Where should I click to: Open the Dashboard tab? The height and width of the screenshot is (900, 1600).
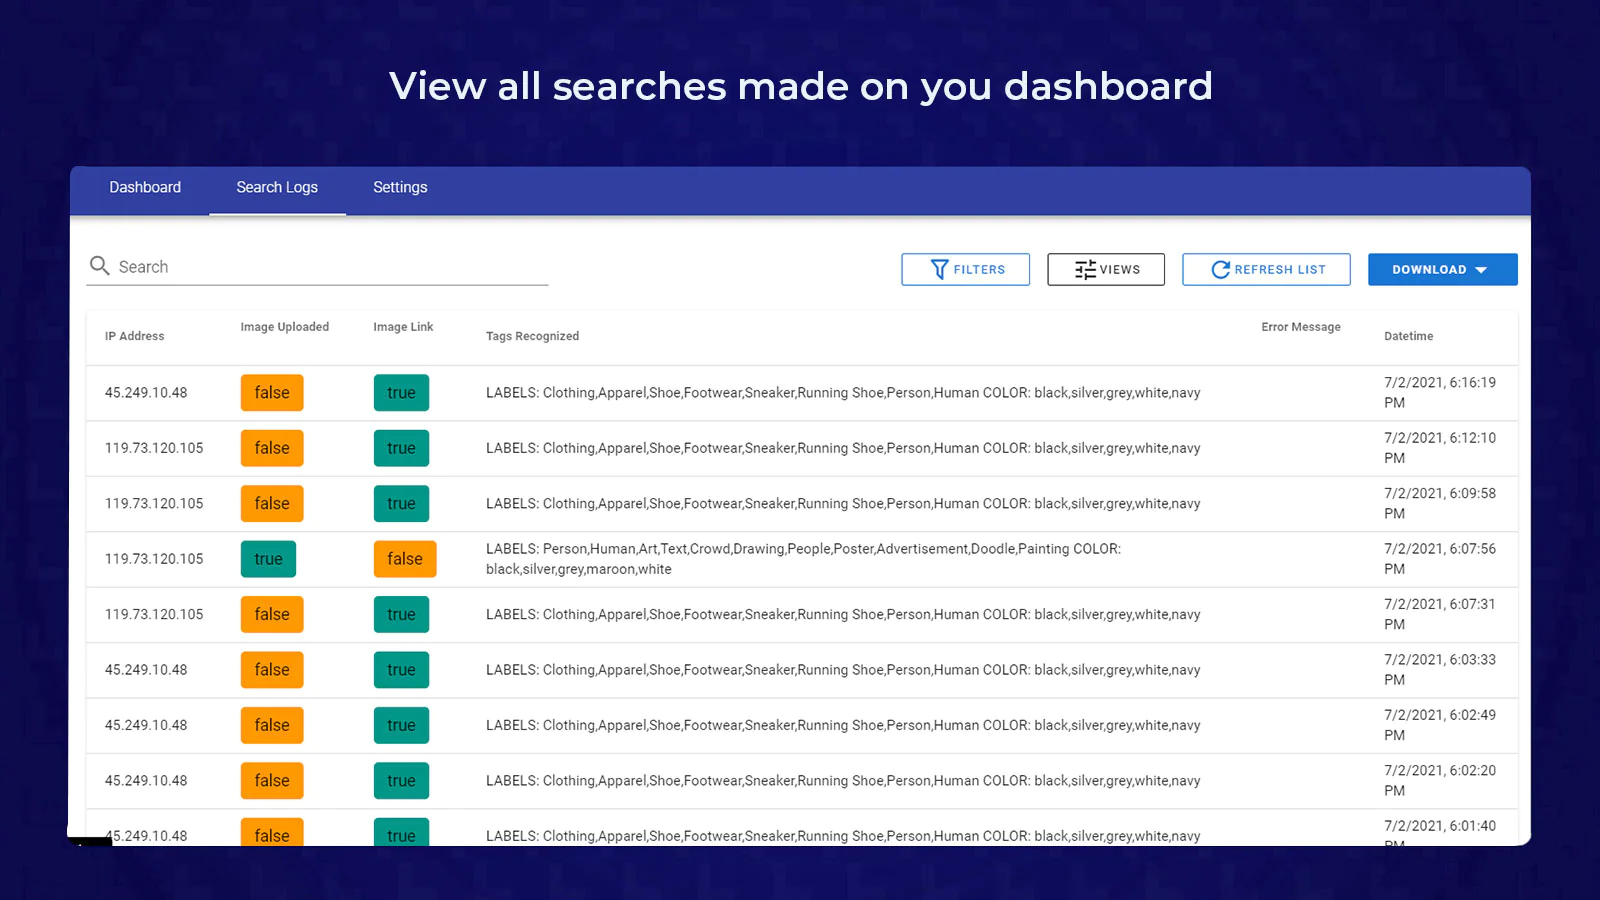145,188
